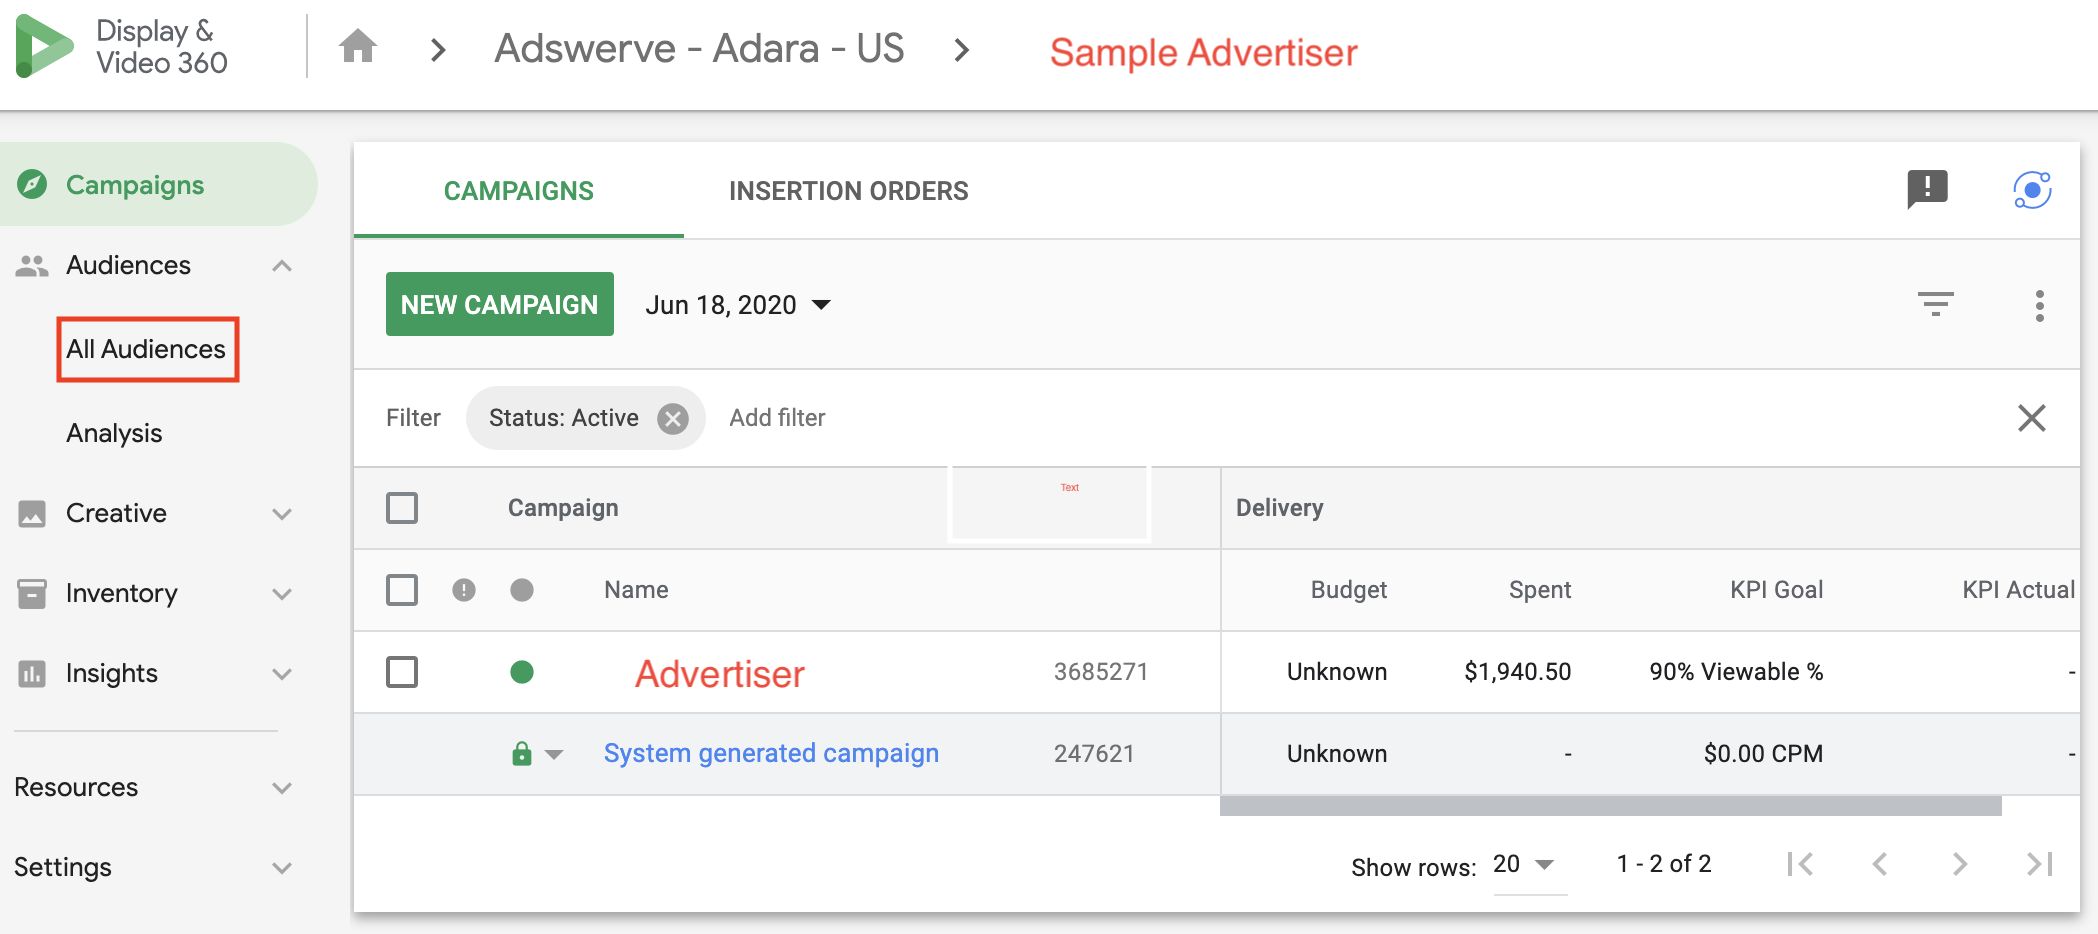Click the Campaigns compass icon
Screen dimensions: 2098x934
(x=32, y=184)
